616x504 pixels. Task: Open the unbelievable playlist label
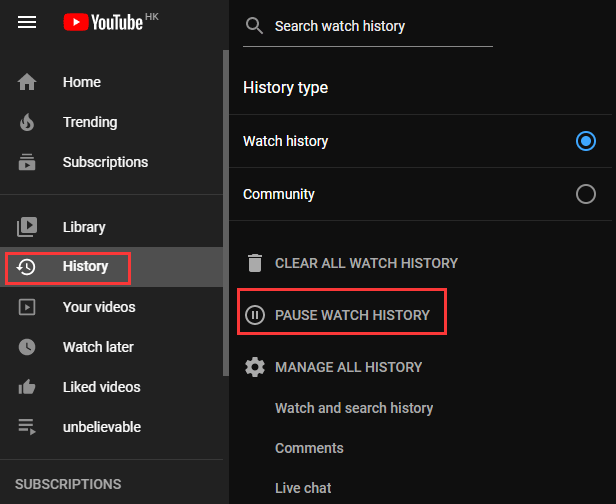(102, 427)
